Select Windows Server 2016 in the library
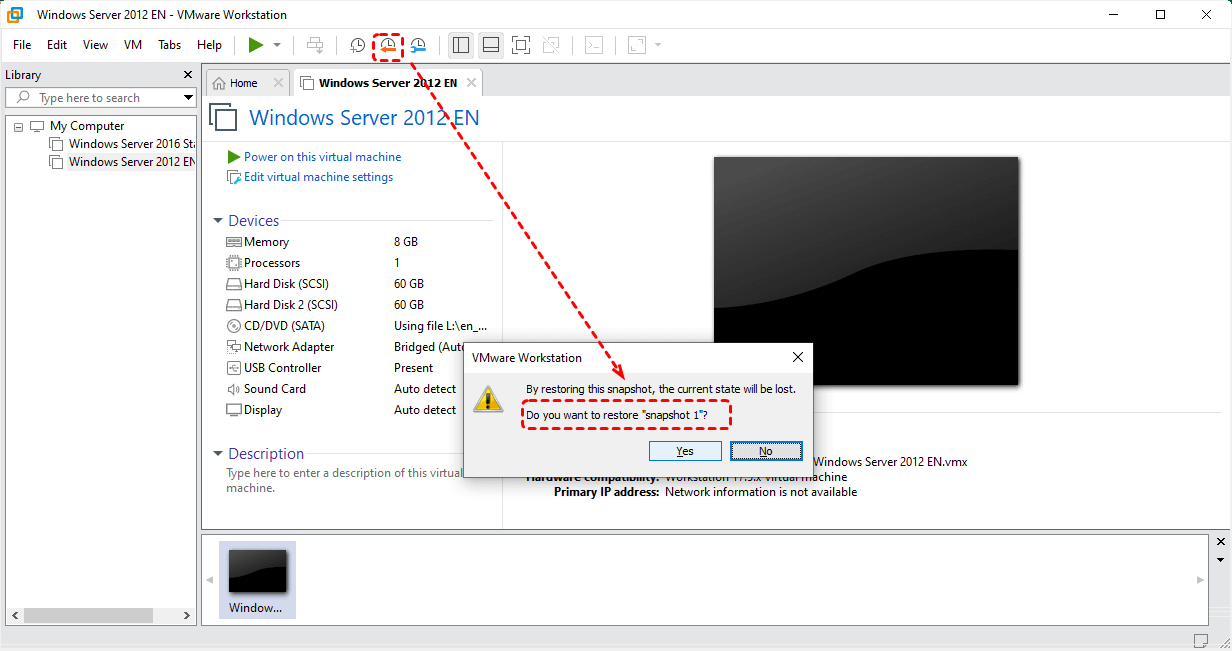 (132, 144)
